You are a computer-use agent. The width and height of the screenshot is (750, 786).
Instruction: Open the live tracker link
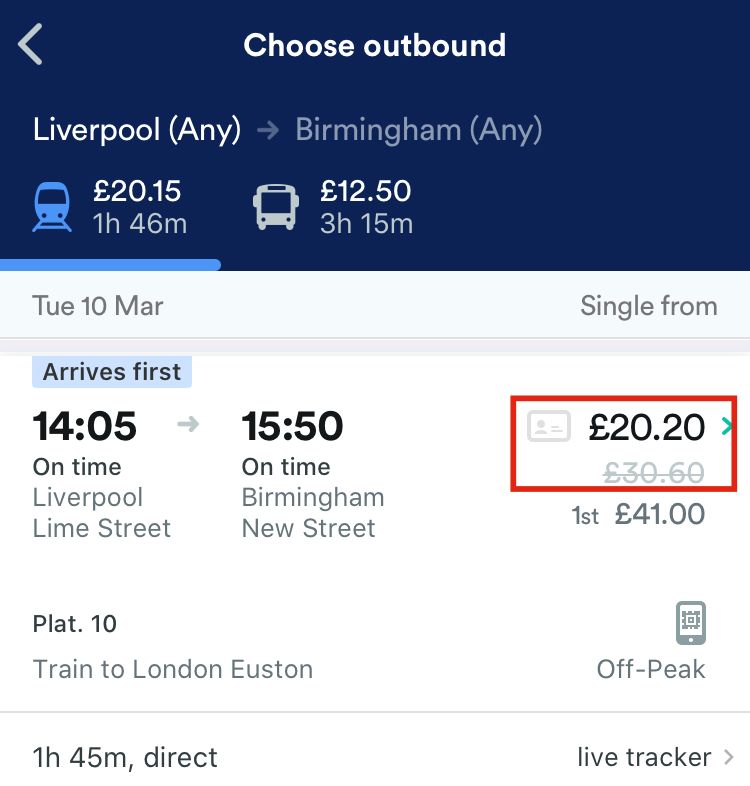pyautogui.click(x=644, y=758)
